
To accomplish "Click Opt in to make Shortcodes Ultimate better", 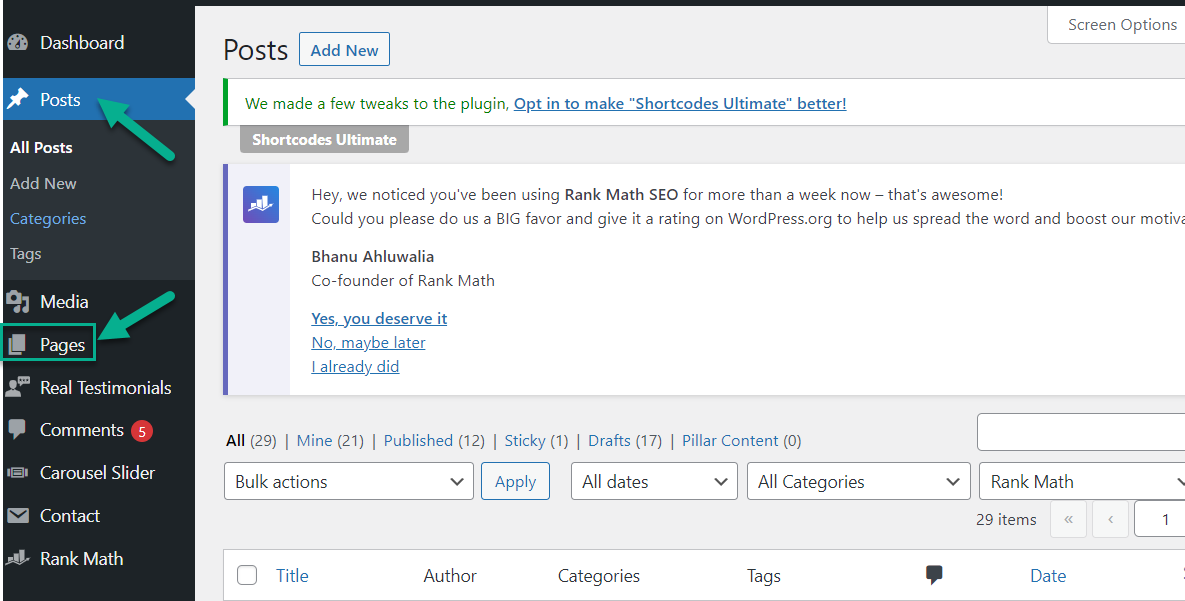I will coord(680,104).
